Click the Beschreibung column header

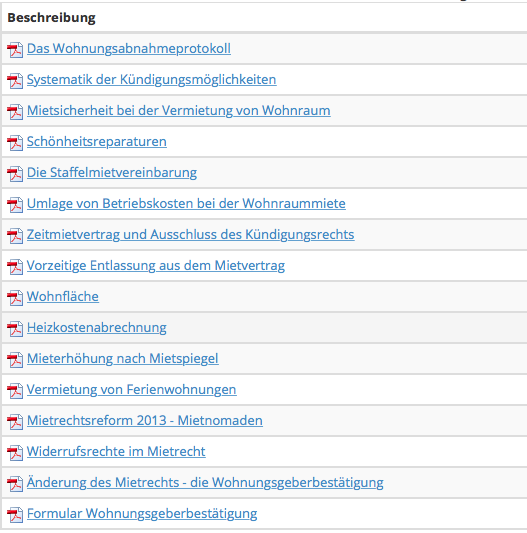(x=51, y=18)
